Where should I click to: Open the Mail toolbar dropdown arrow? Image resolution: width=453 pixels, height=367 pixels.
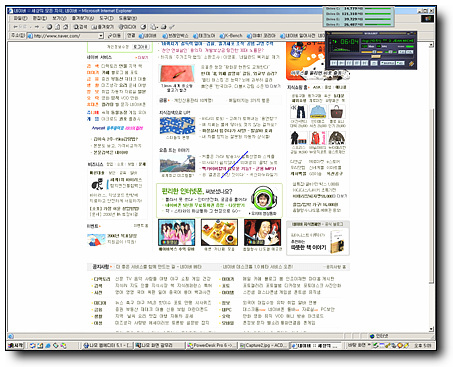click(157, 27)
